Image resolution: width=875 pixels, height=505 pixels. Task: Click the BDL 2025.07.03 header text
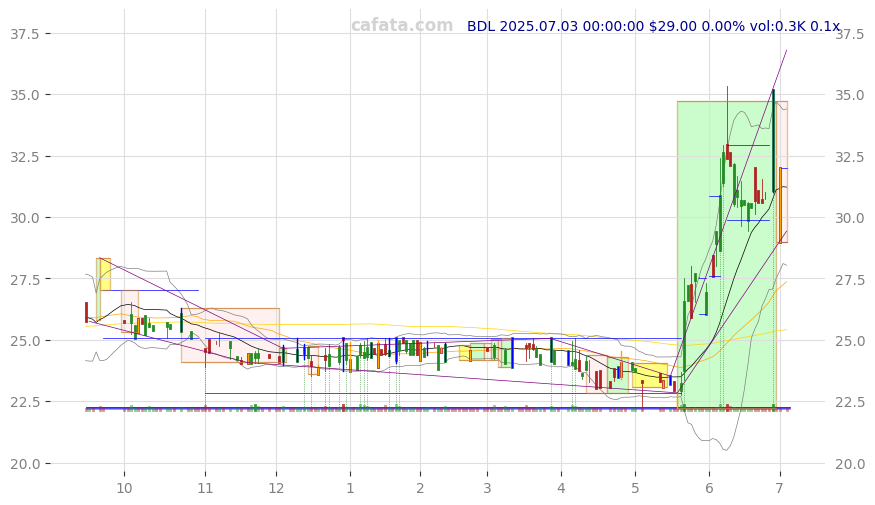pos(653,26)
